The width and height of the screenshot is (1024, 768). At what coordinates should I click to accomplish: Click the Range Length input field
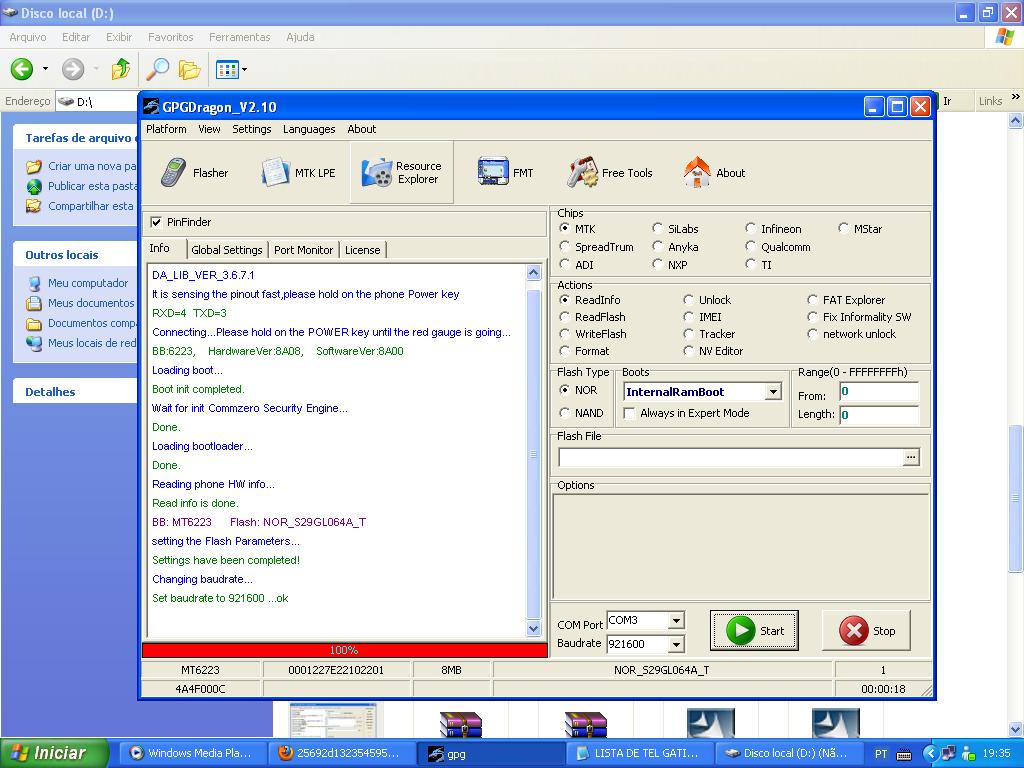pos(879,415)
